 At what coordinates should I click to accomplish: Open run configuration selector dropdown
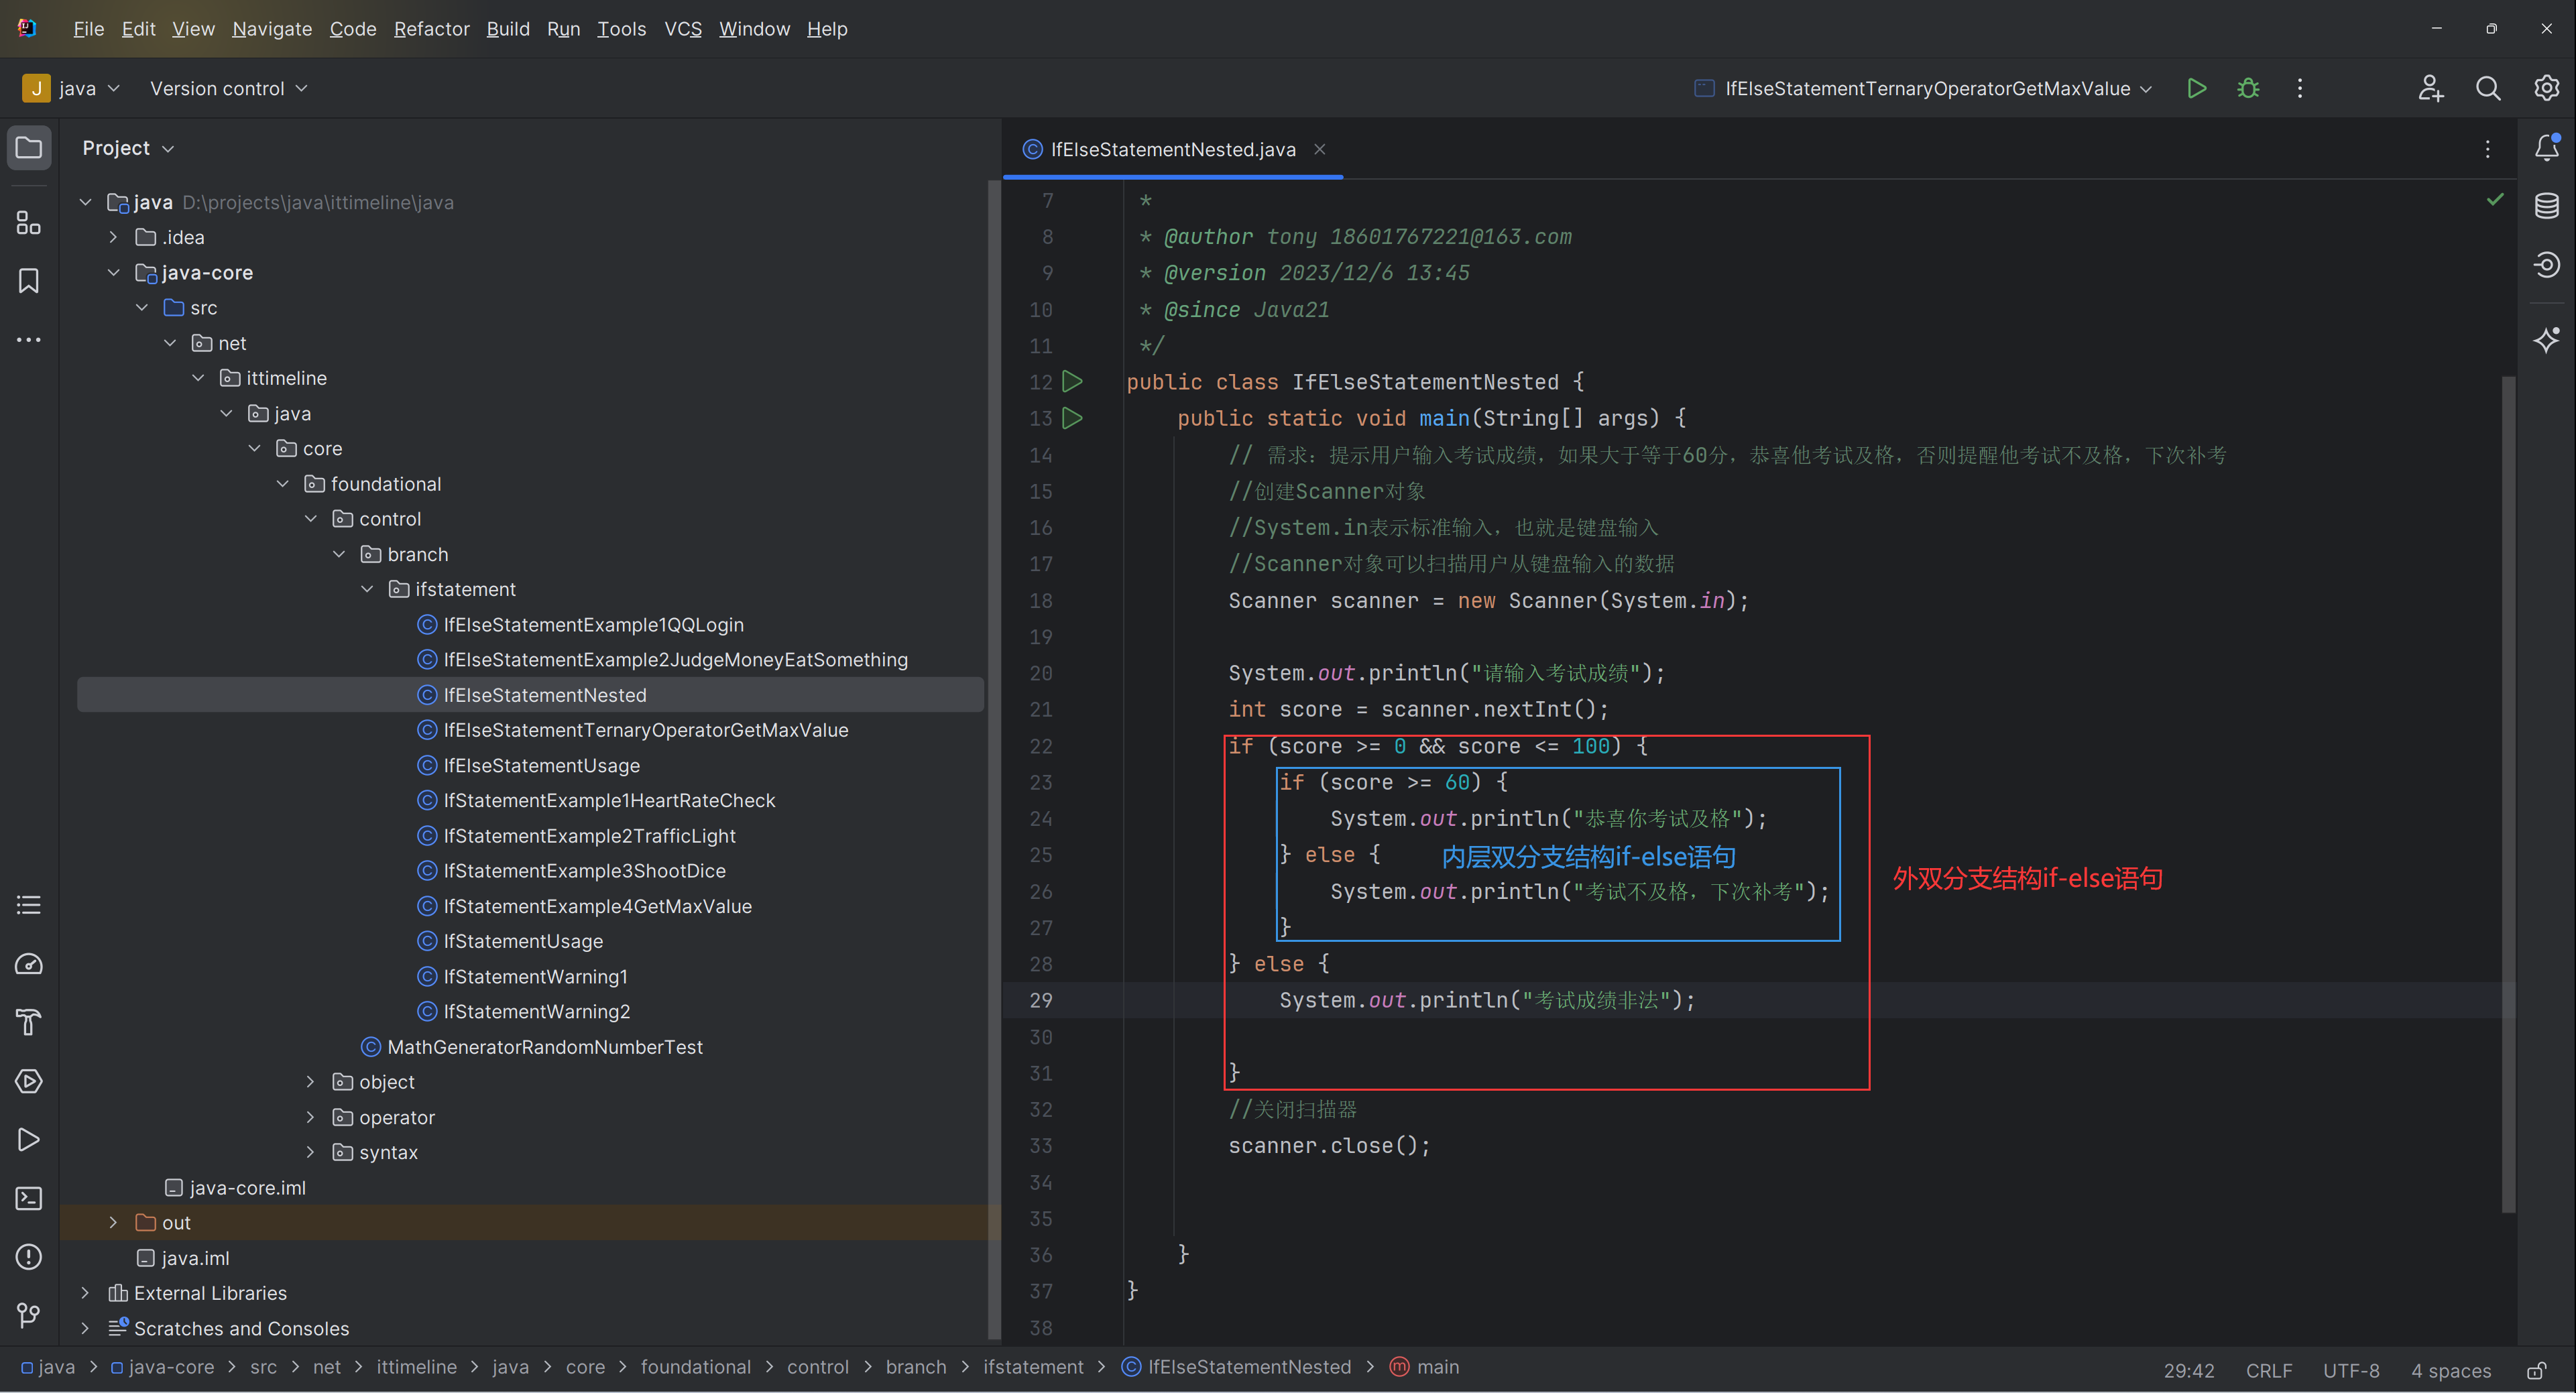[x=1923, y=88]
